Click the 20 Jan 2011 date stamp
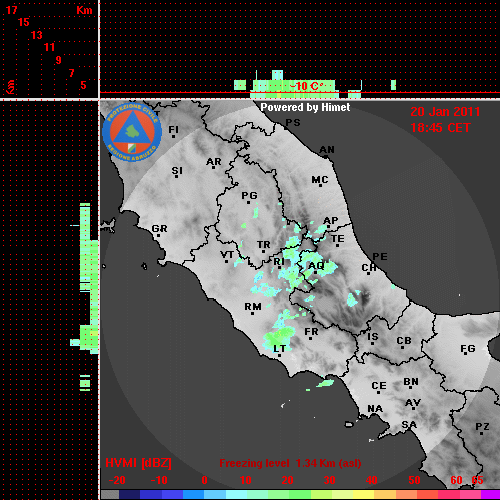 (x=445, y=112)
